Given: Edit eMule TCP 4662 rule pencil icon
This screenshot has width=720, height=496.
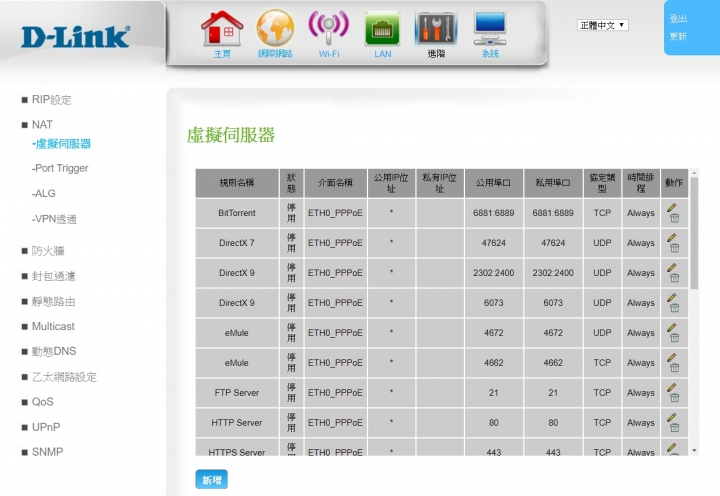Looking at the screenshot, I should pyautogui.click(x=672, y=357).
